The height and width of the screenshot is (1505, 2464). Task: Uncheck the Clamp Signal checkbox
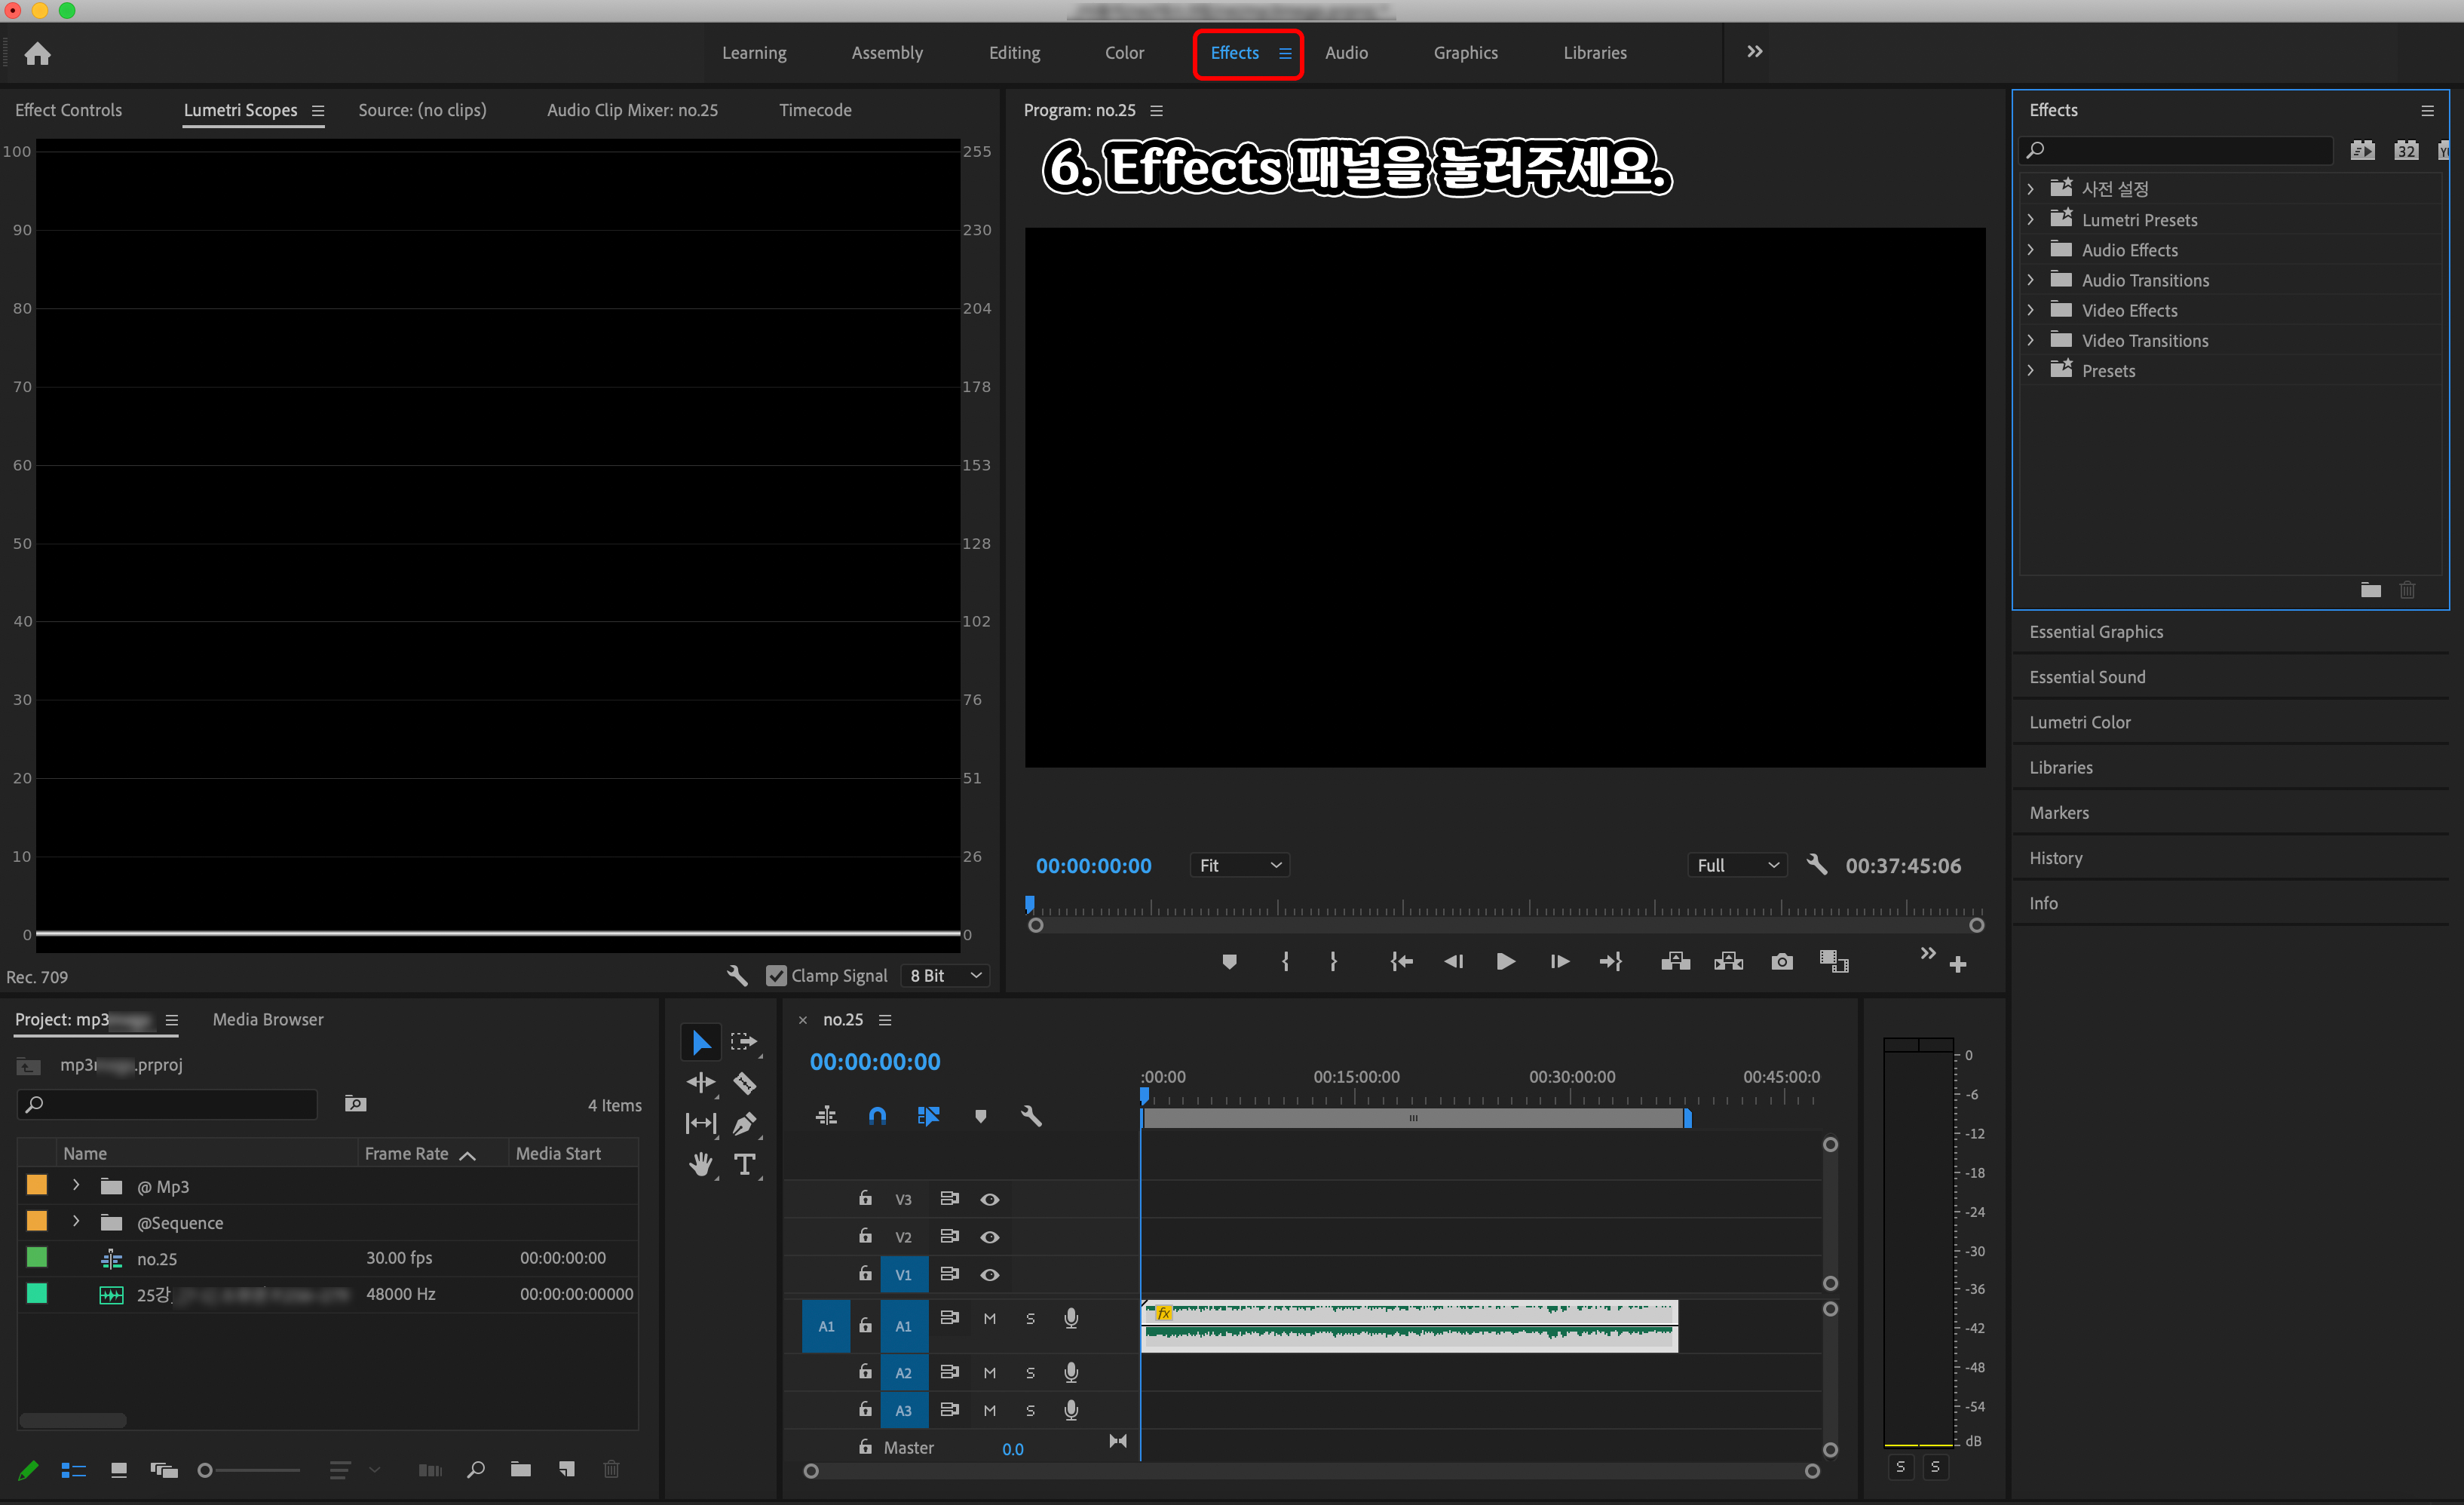[x=776, y=976]
